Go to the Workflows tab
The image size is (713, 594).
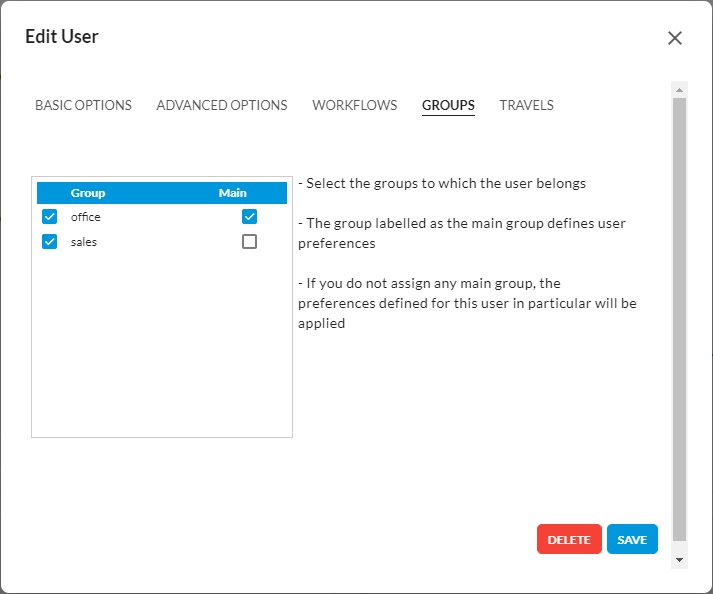[354, 105]
